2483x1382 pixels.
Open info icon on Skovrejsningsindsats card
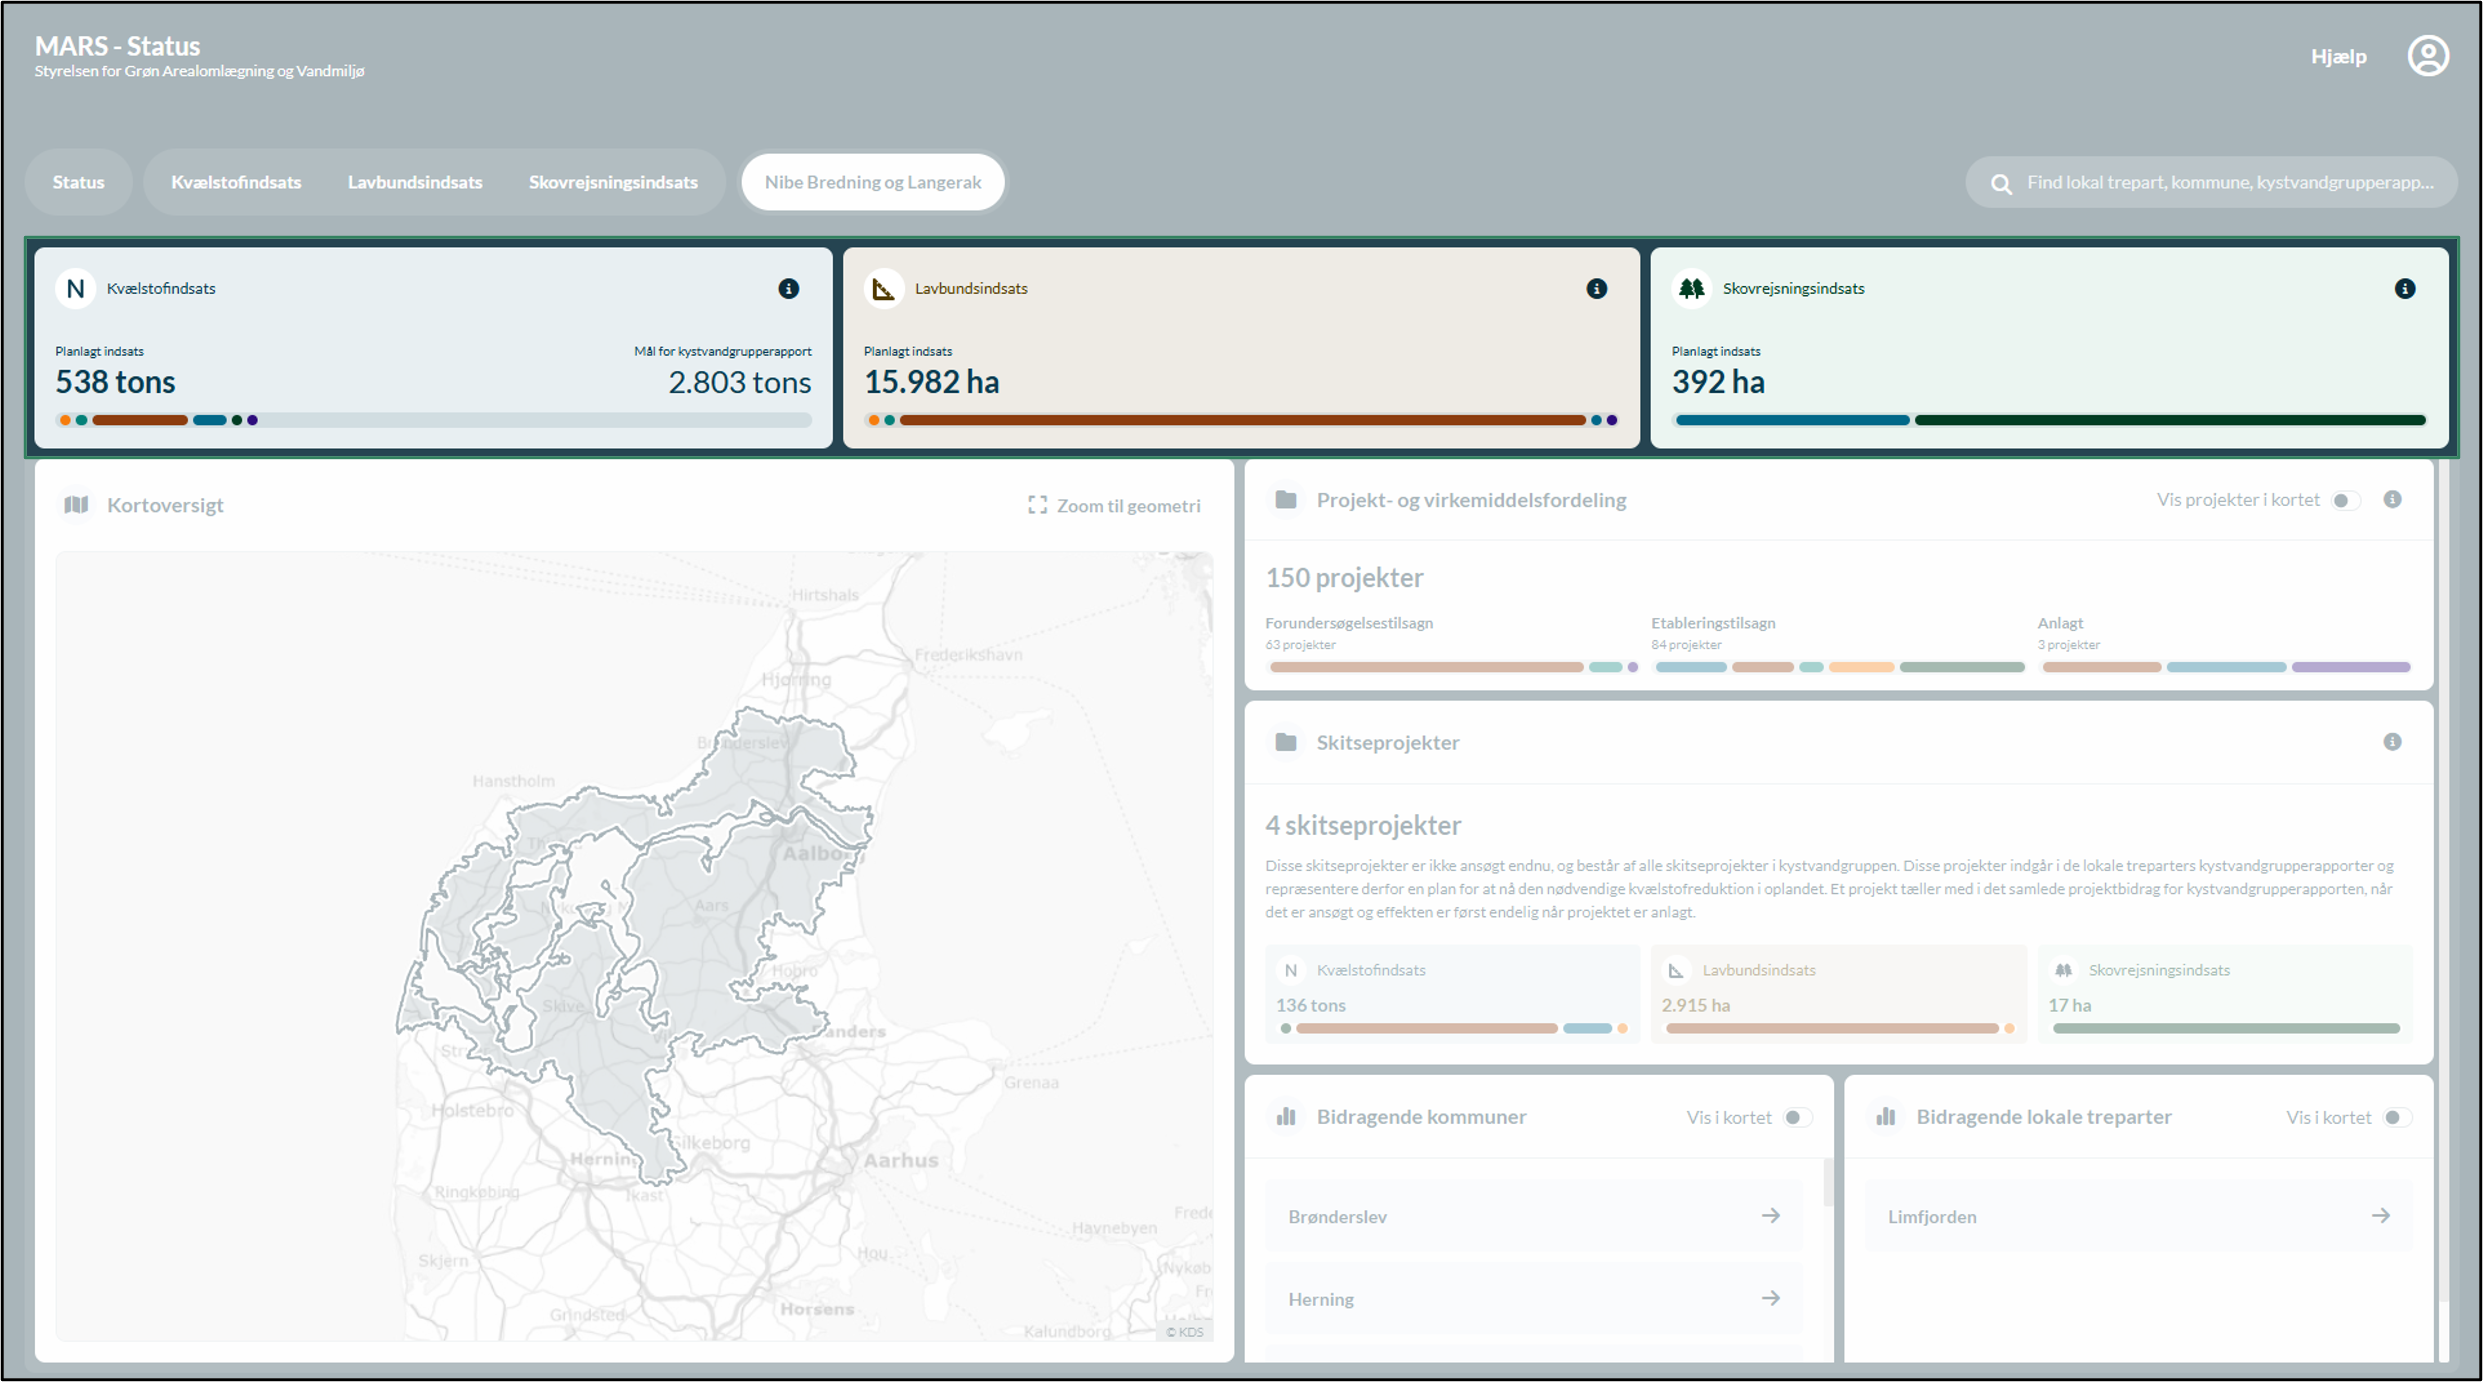[2404, 288]
